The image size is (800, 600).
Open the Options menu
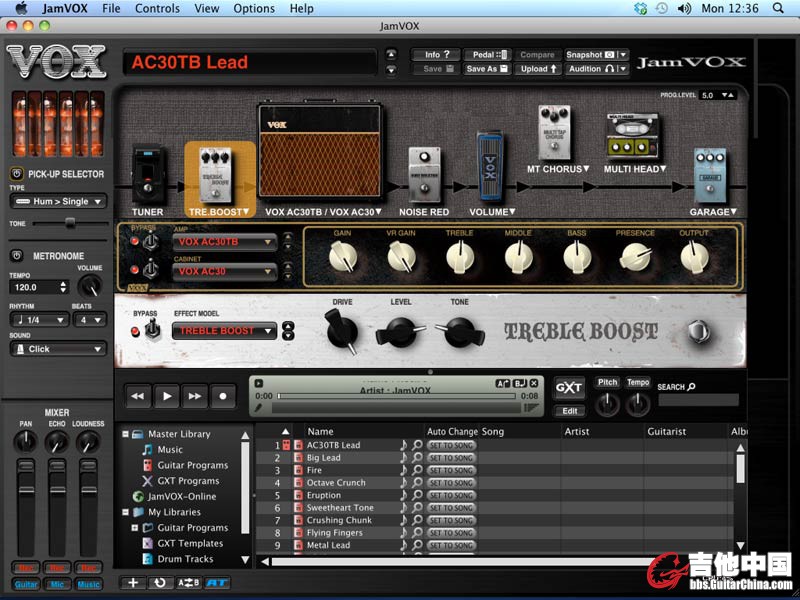(x=254, y=8)
